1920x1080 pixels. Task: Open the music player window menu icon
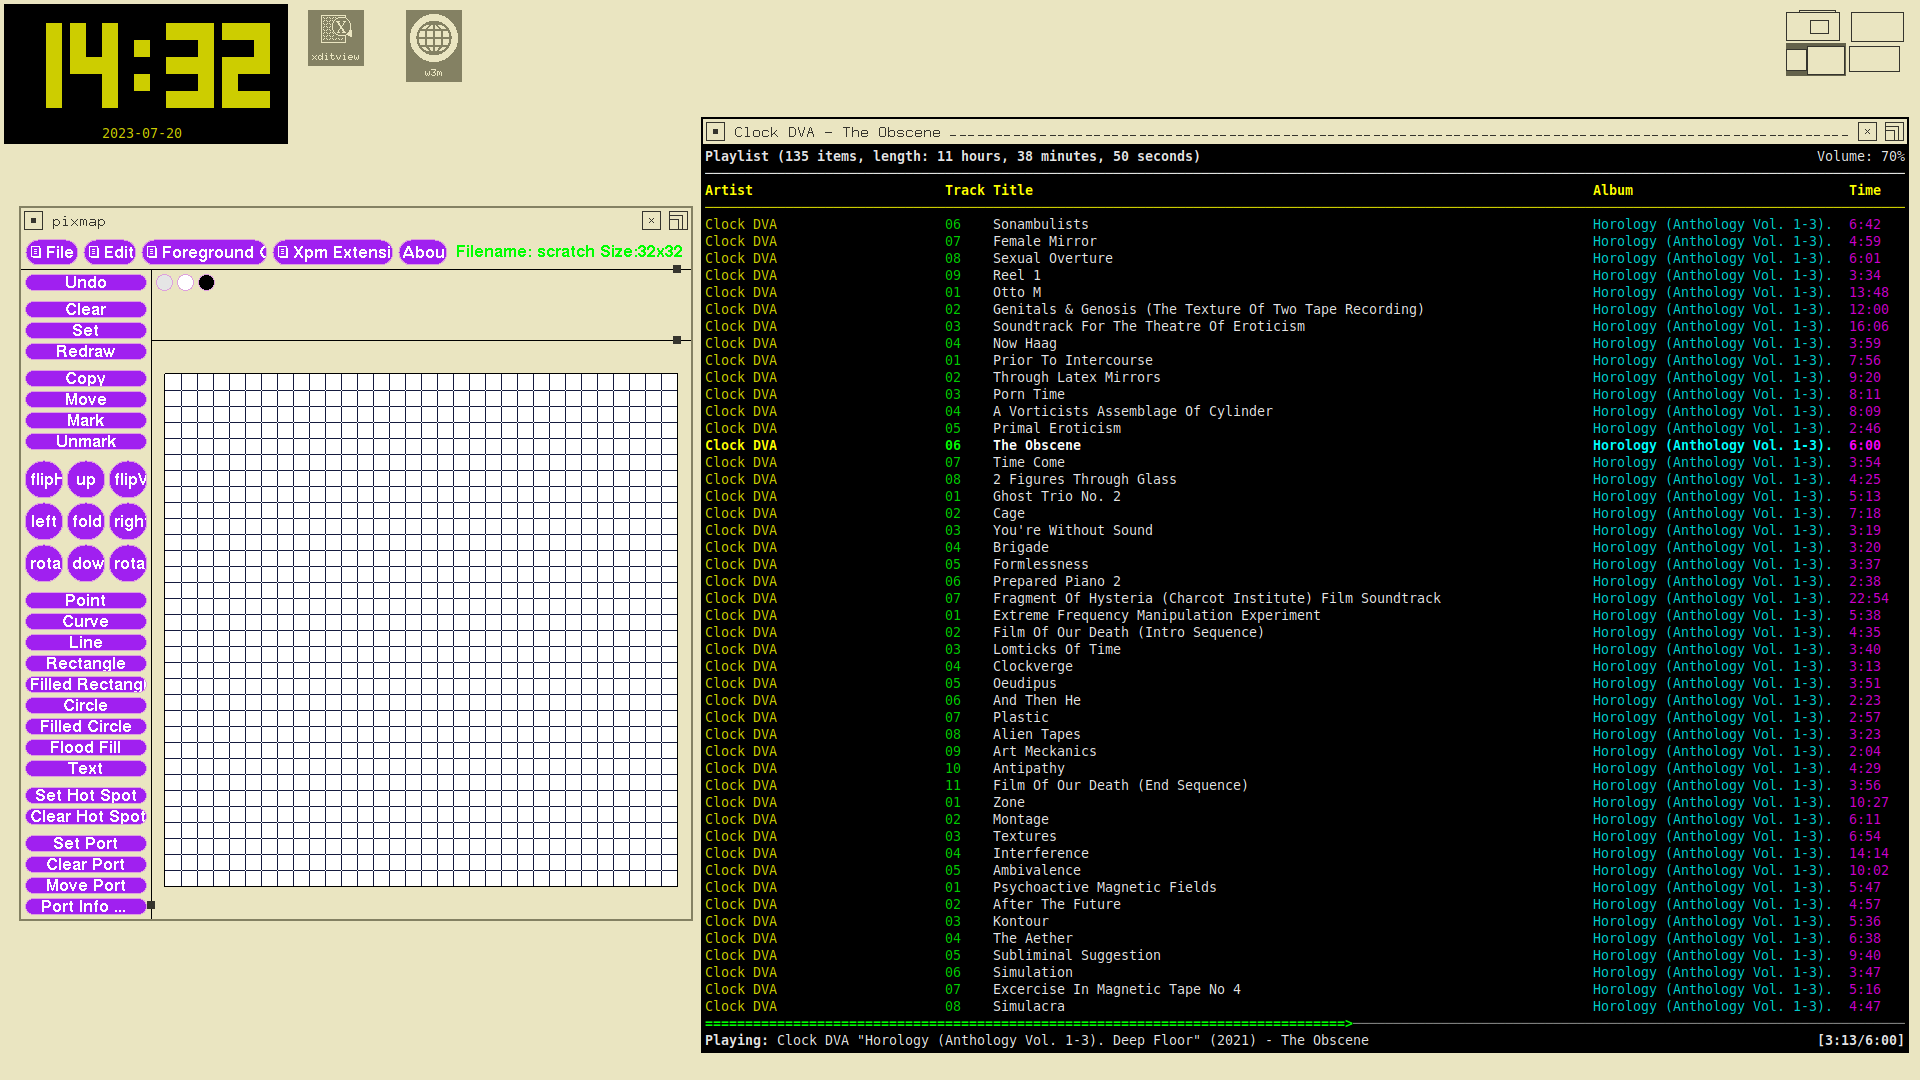pos(715,132)
